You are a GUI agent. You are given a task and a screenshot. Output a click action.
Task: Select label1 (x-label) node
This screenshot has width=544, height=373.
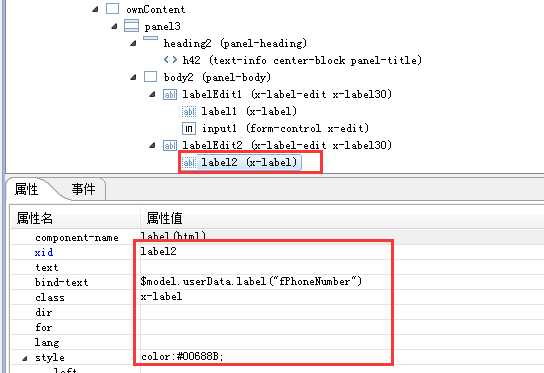pos(249,111)
